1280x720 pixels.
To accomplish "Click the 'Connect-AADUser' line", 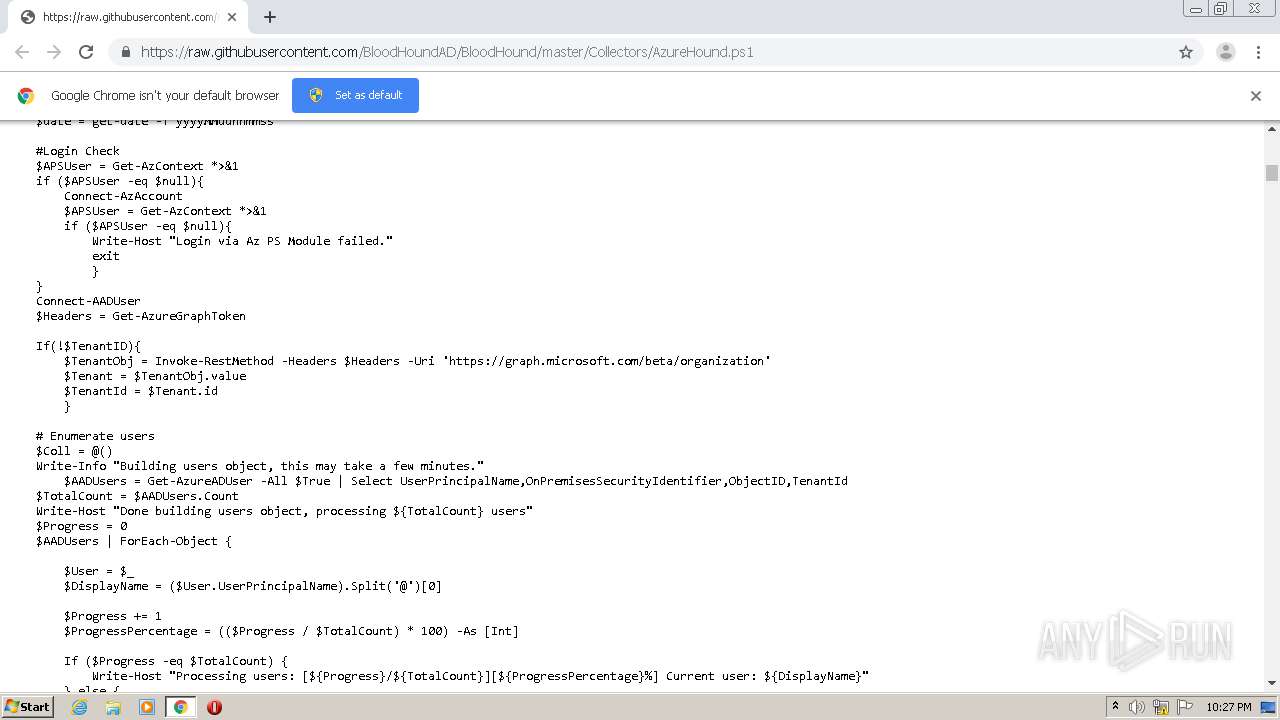I will (x=88, y=301).
